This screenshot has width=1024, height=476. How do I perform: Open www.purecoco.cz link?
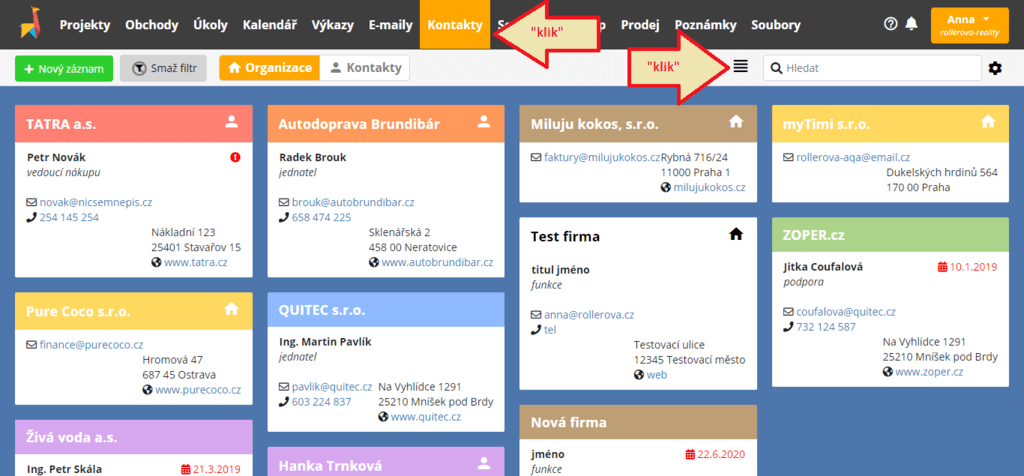tap(198, 390)
